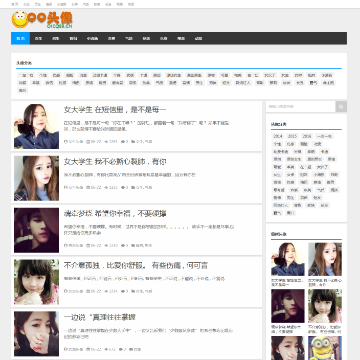Click the comment icon under the first article
The width and height of the screenshot is (360, 360).
point(123,142)
